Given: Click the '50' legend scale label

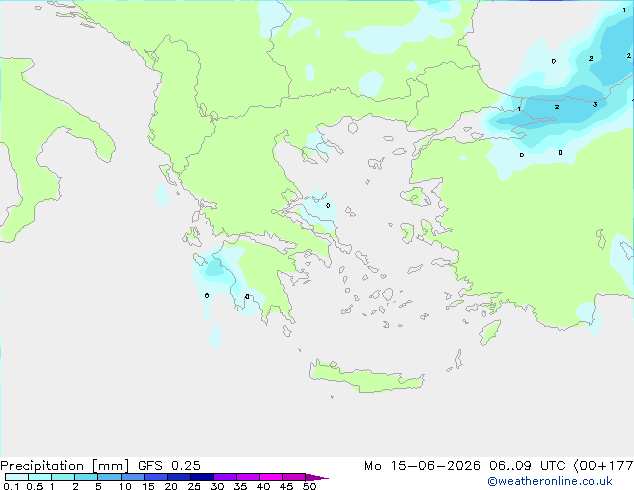Looking at the screenshot, I should tap(309, 486).
